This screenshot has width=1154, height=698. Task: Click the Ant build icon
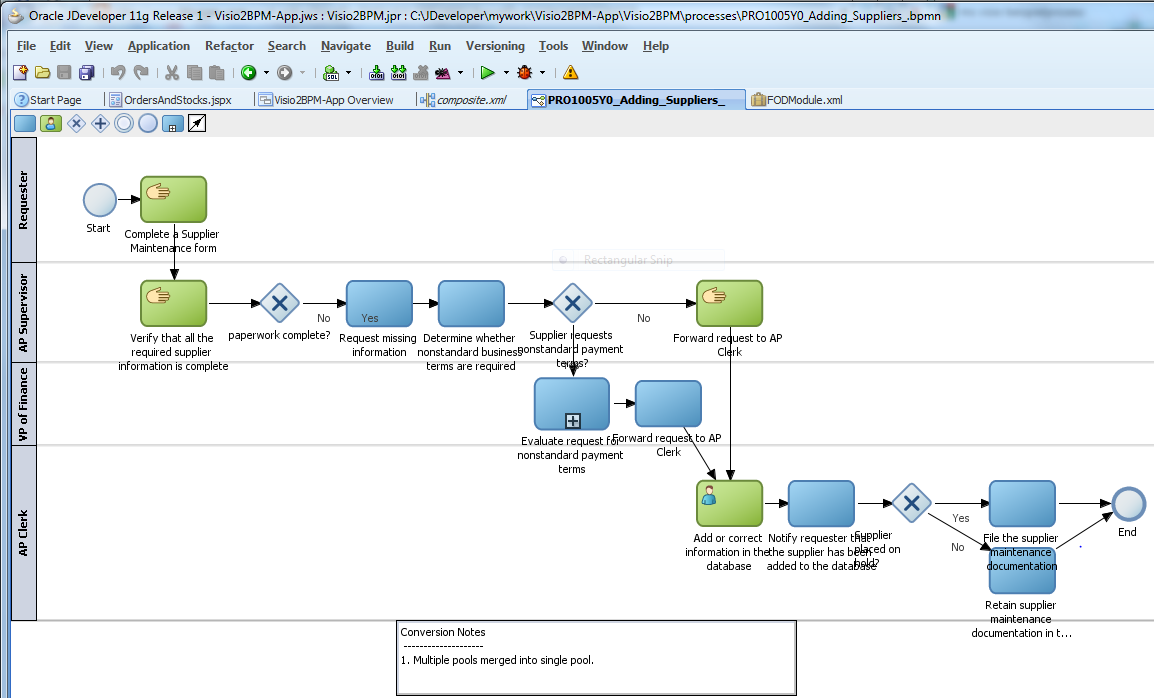443,72
